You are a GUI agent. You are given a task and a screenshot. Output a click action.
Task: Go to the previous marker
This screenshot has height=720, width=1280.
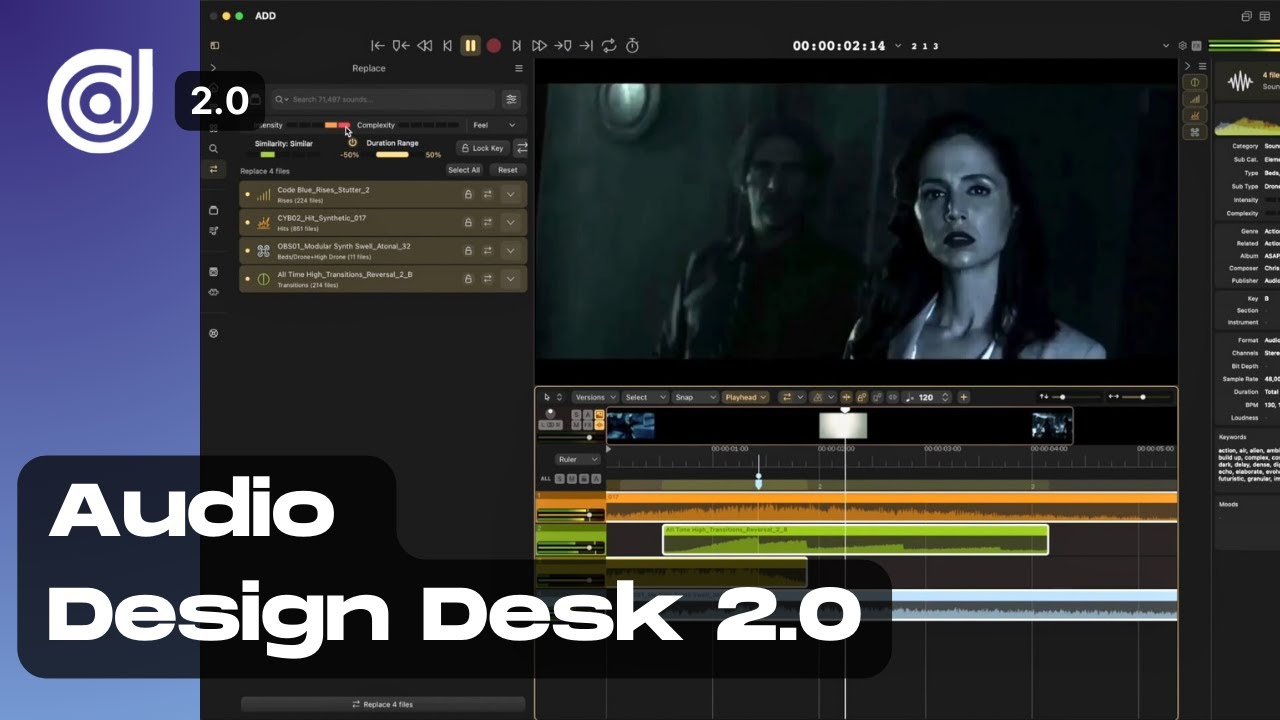click(400, 46)
